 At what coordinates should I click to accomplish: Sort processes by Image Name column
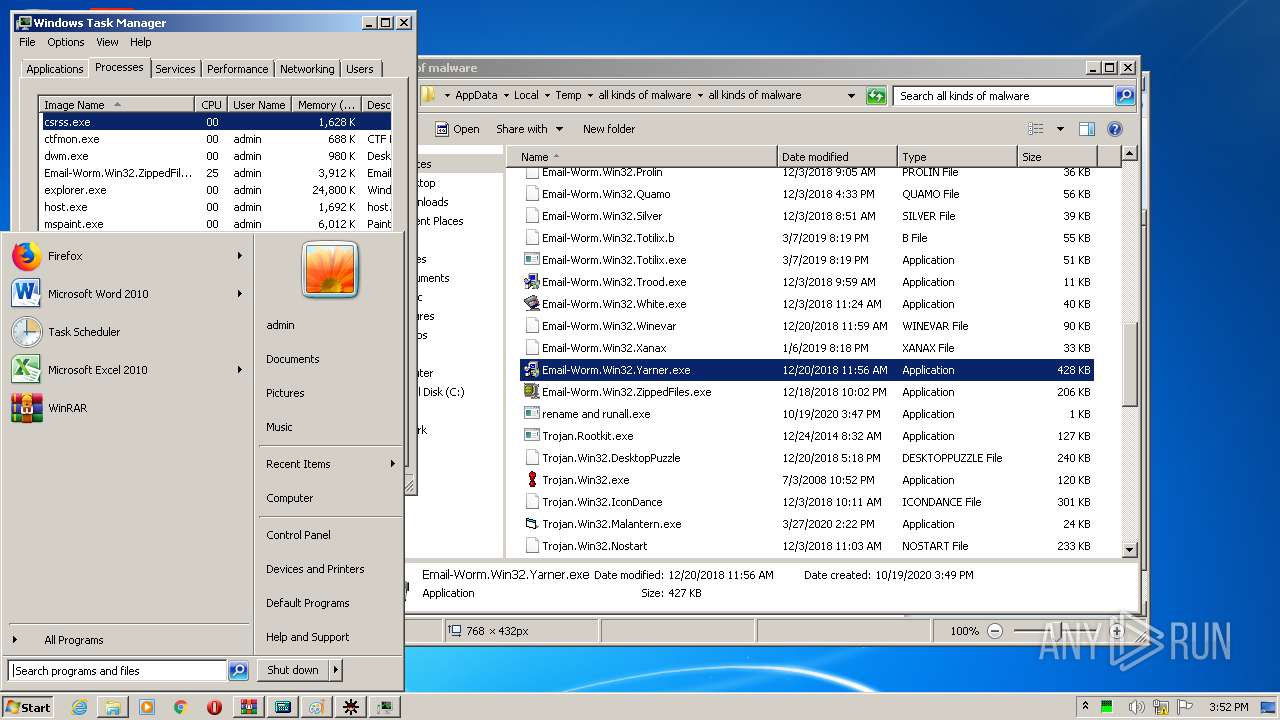point(117,105)
